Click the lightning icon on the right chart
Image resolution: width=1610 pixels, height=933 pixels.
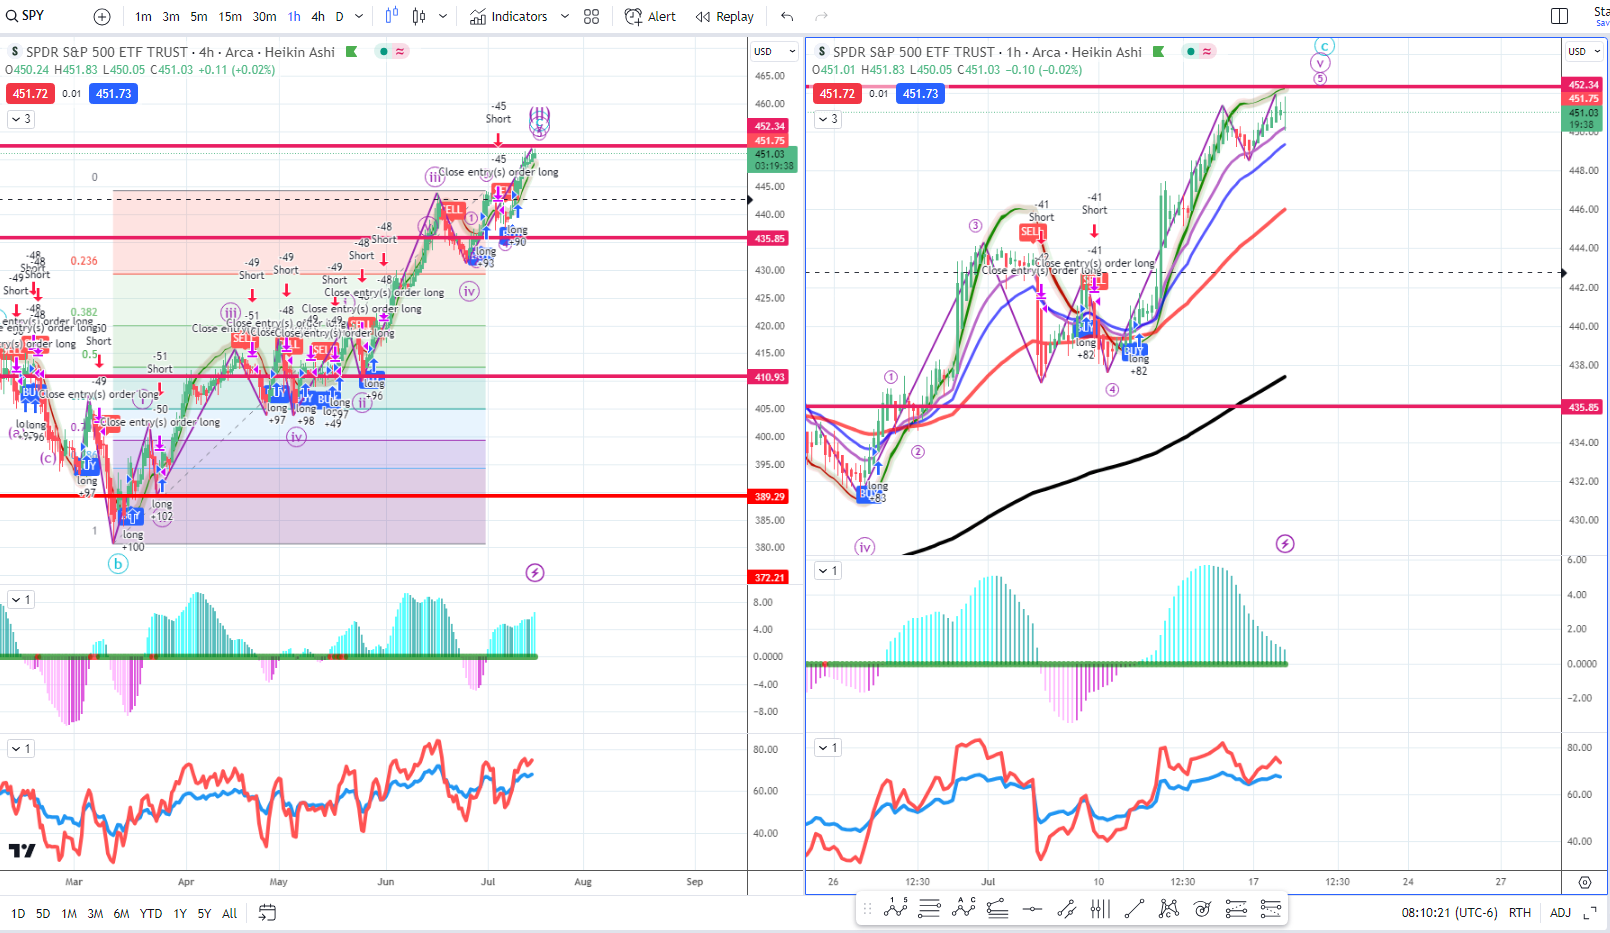(1285, 544)
